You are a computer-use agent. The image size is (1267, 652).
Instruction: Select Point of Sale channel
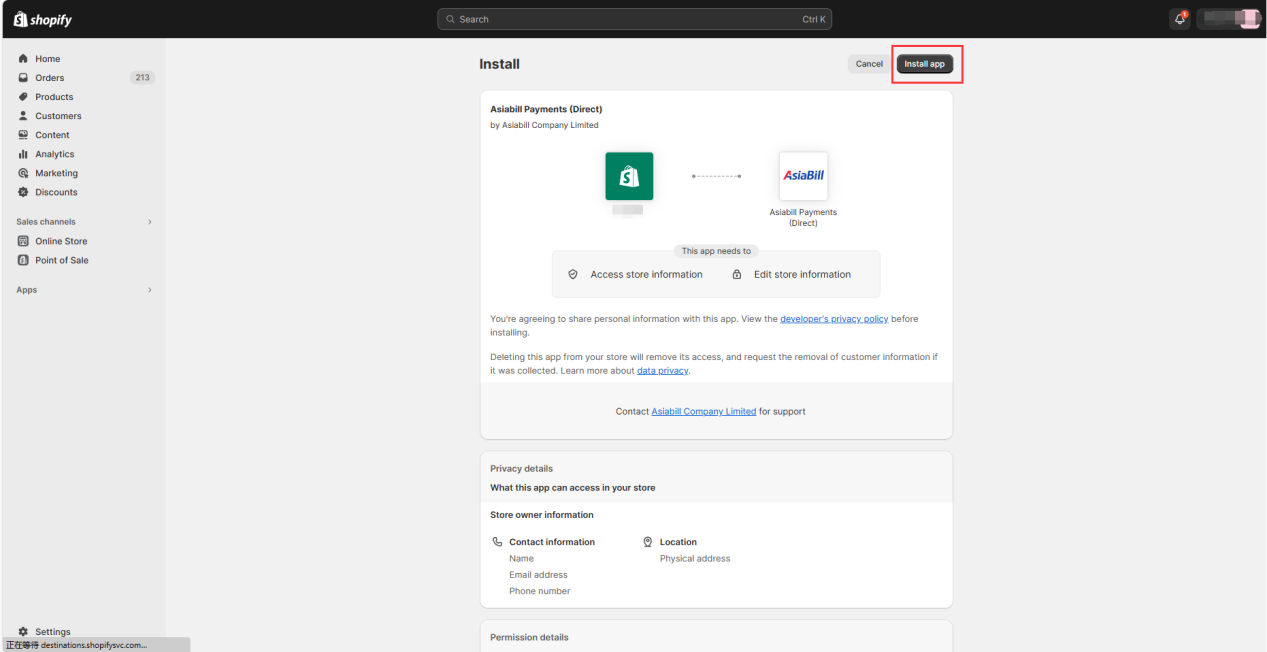(x=61, y=260)
